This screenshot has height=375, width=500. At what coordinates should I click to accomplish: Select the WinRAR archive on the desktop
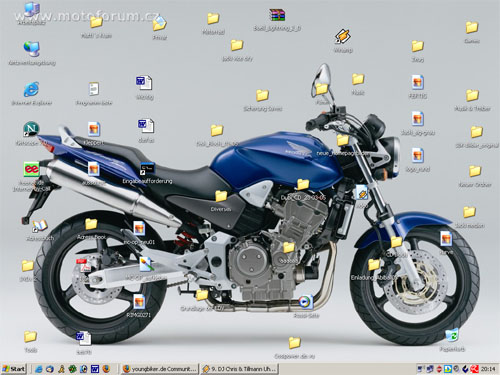277,15
